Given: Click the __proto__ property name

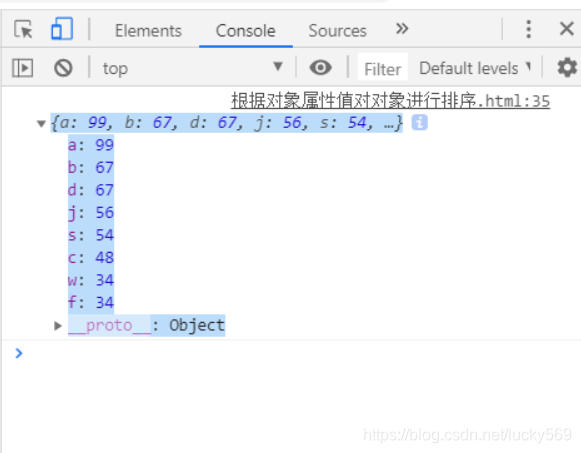Looking at the screenshot, I should point(109,326).
